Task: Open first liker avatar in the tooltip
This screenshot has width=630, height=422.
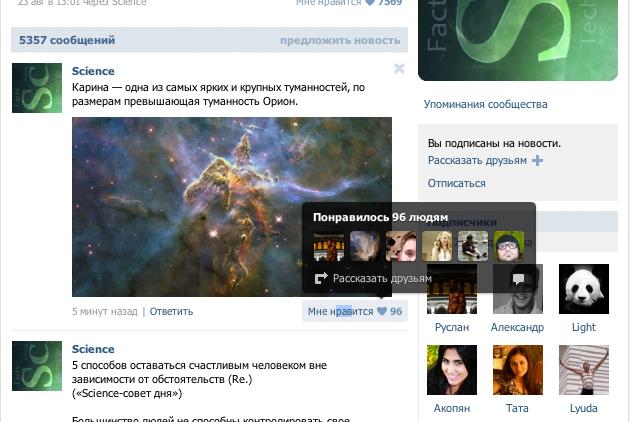Action: point(329,246)
